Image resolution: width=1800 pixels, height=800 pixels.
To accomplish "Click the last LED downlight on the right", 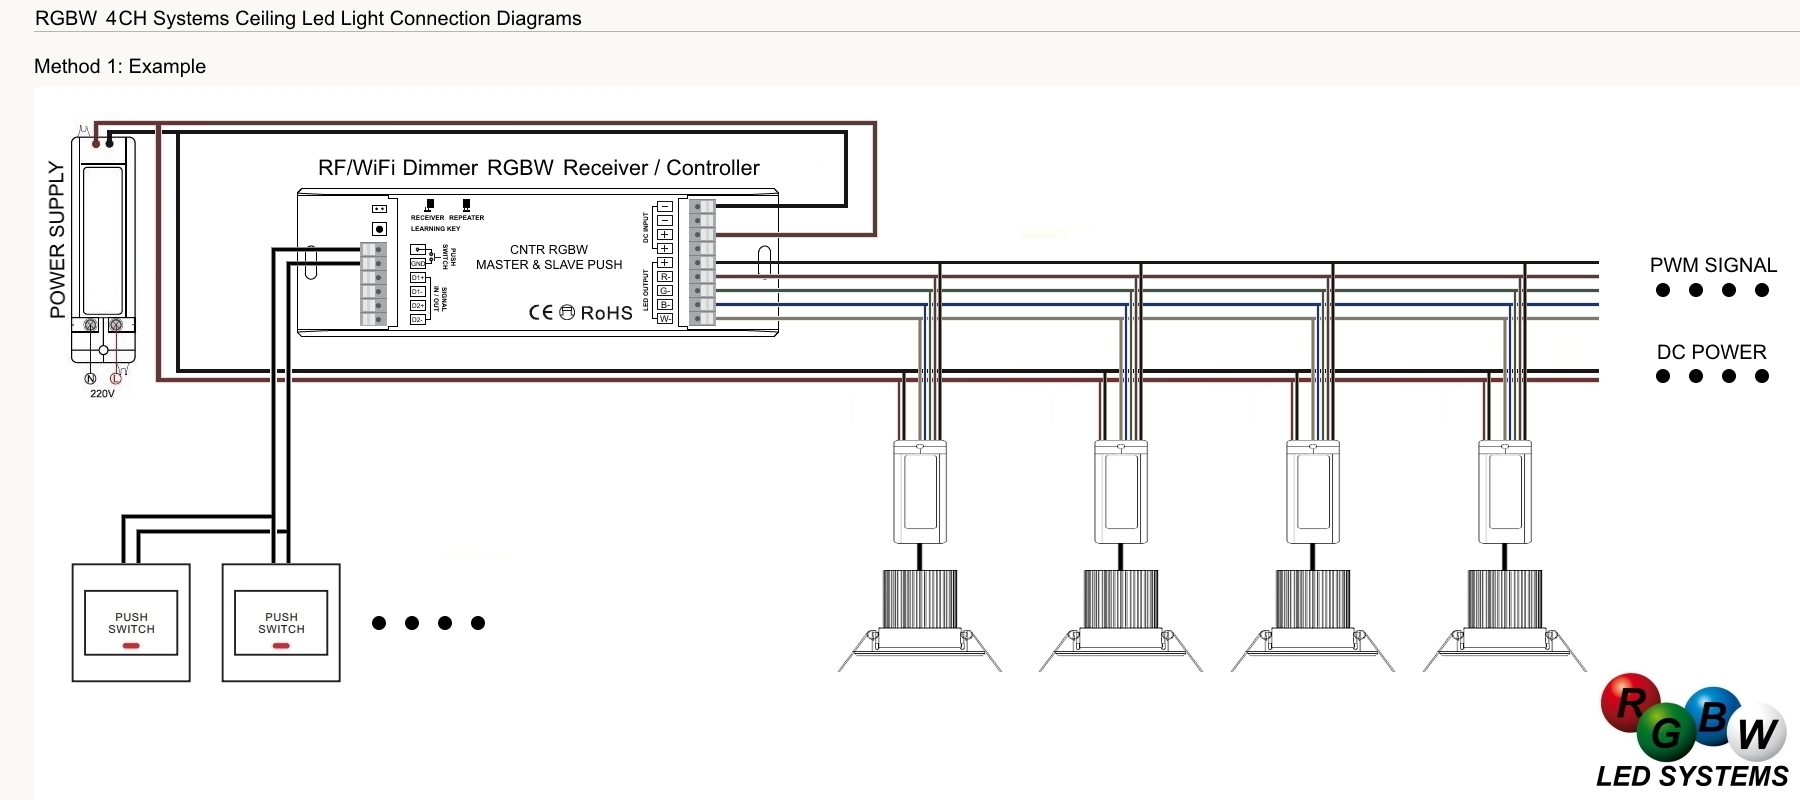I will point(1504,620).
